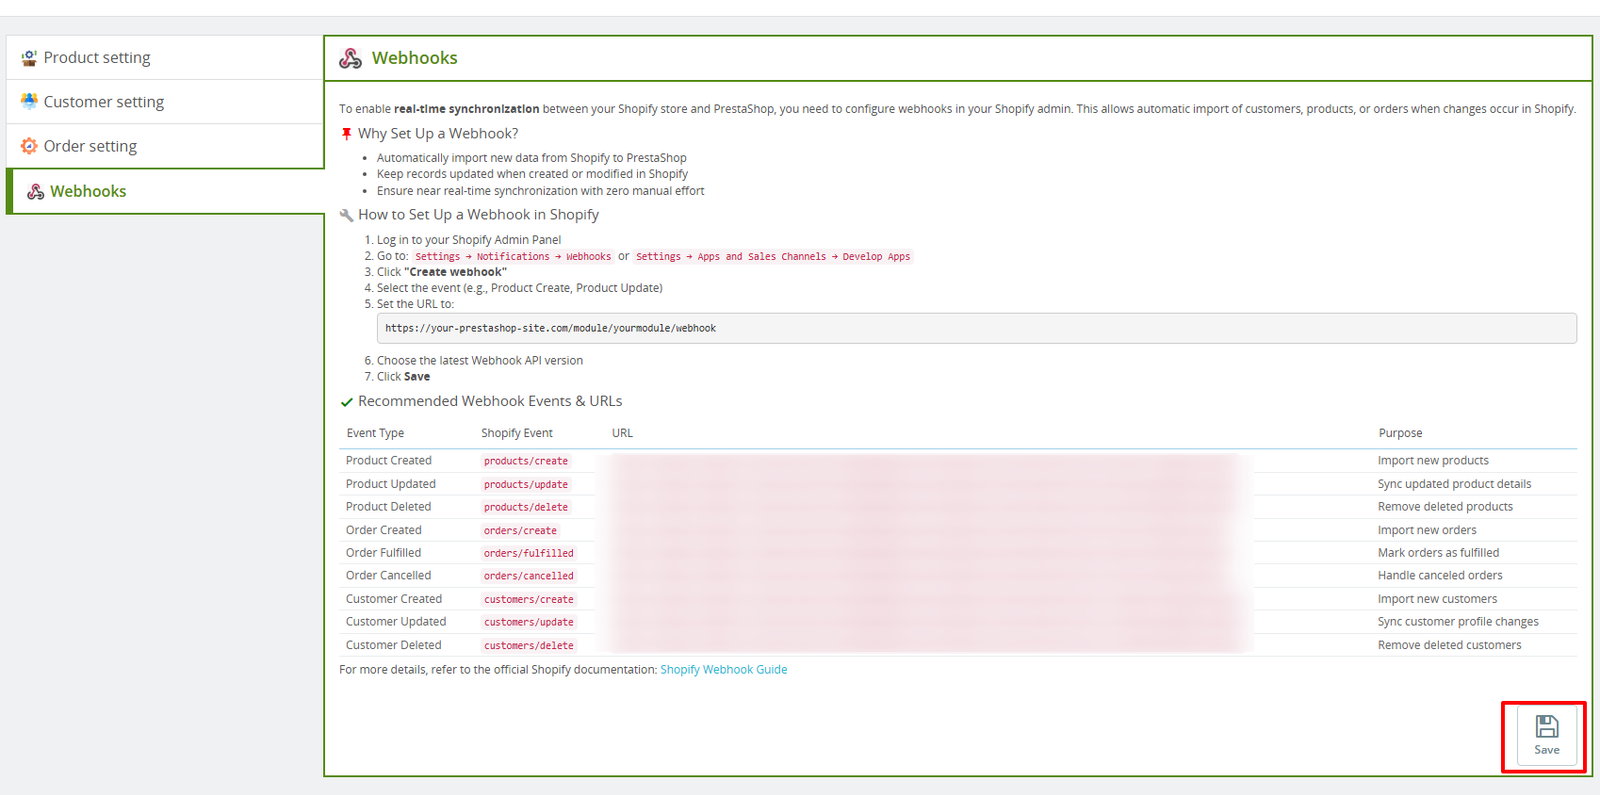Click the URL column header
Screen dimensions: 1600x795
(x=622, y=433)
